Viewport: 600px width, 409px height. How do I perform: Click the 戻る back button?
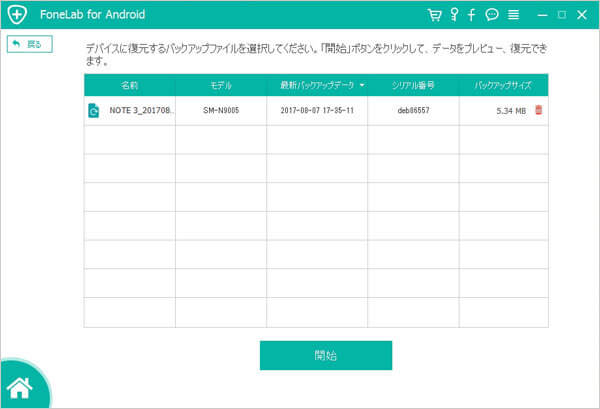[29, 44]
